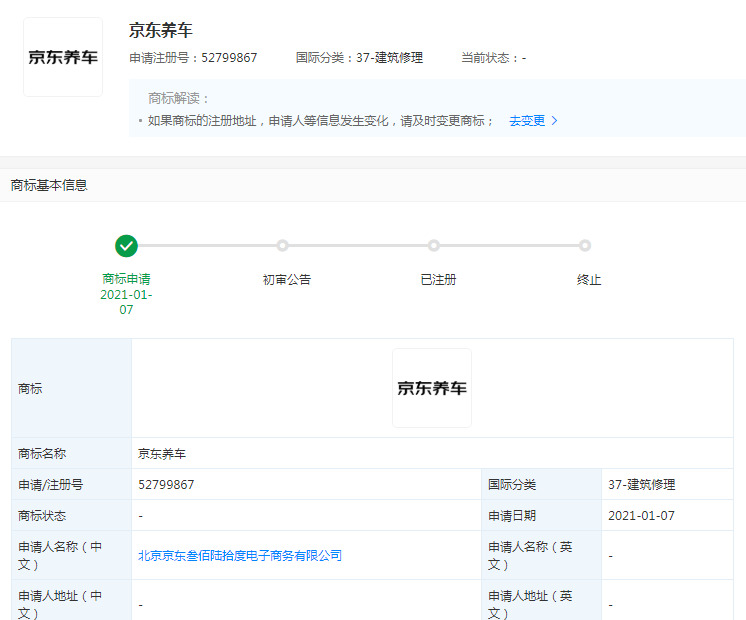Click the 终止 progress step circle
The height and width of the screenshot is (620, 746).
(585, 246)
